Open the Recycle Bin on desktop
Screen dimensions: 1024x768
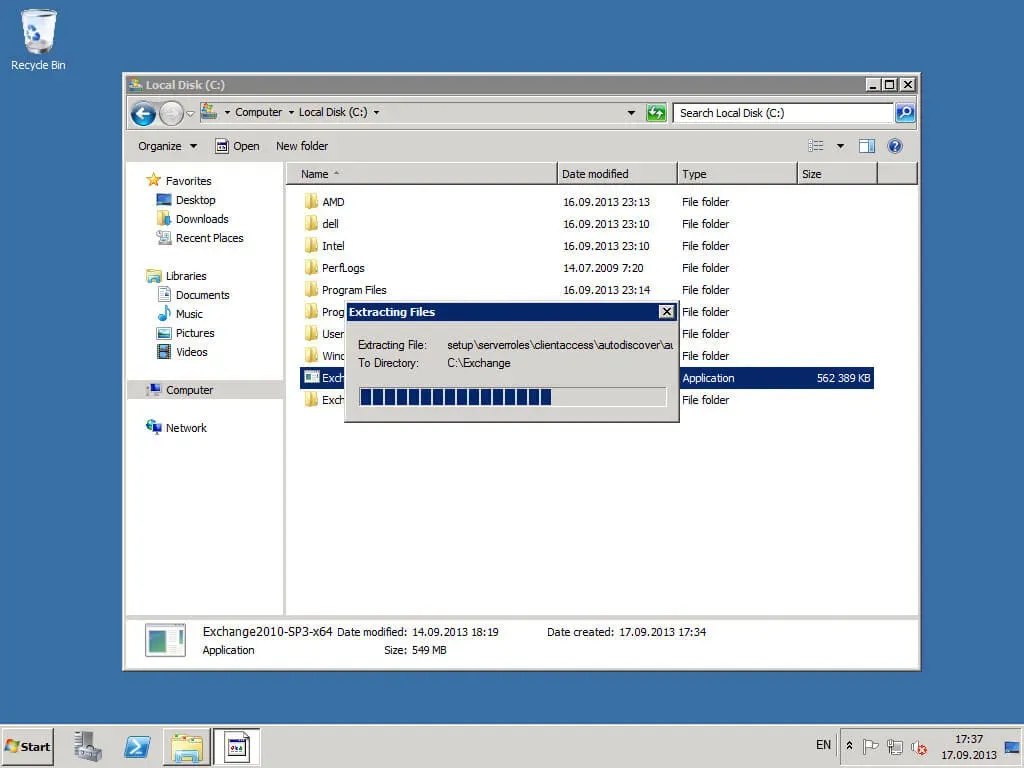38,39
